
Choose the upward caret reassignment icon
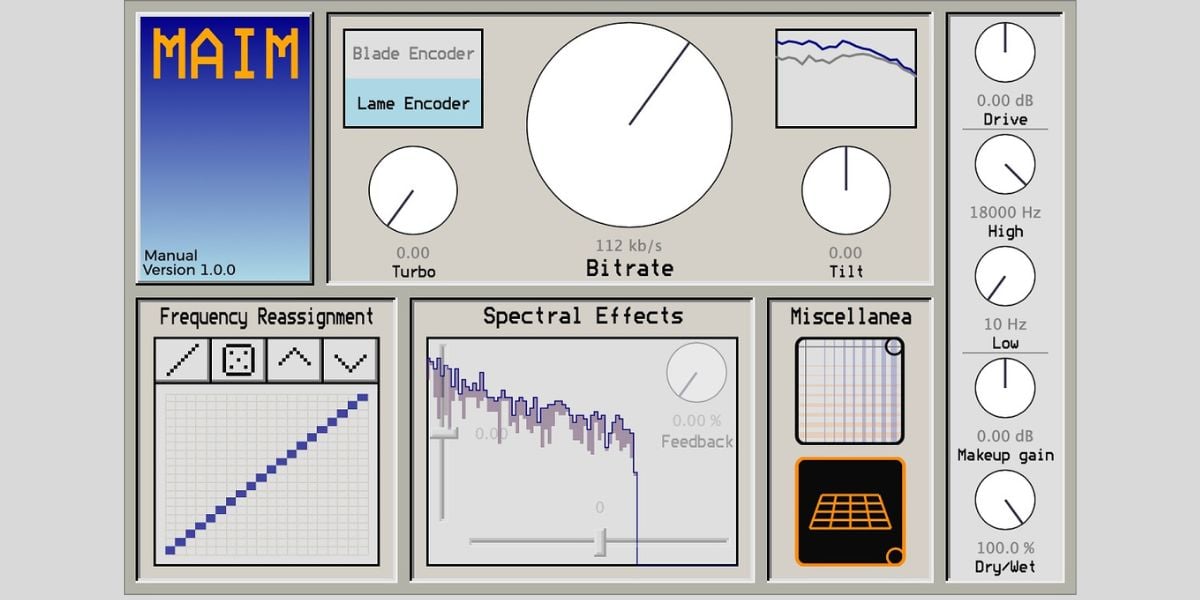point(294,360)
